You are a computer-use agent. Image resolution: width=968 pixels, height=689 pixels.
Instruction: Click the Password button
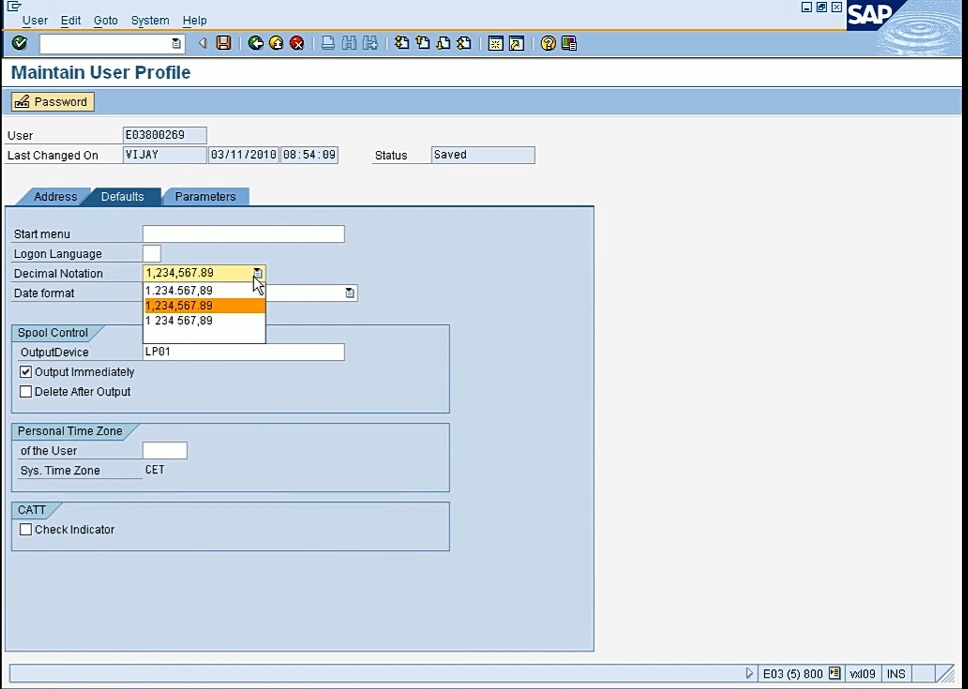coord(52,102)
